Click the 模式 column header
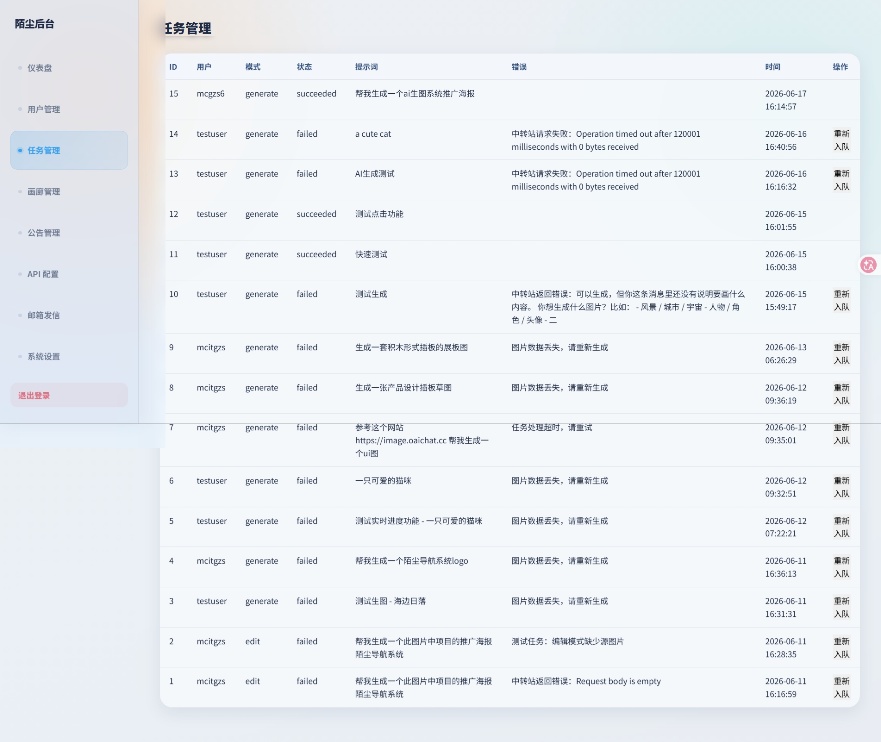881x742 pixels. [x=253, y=67]
